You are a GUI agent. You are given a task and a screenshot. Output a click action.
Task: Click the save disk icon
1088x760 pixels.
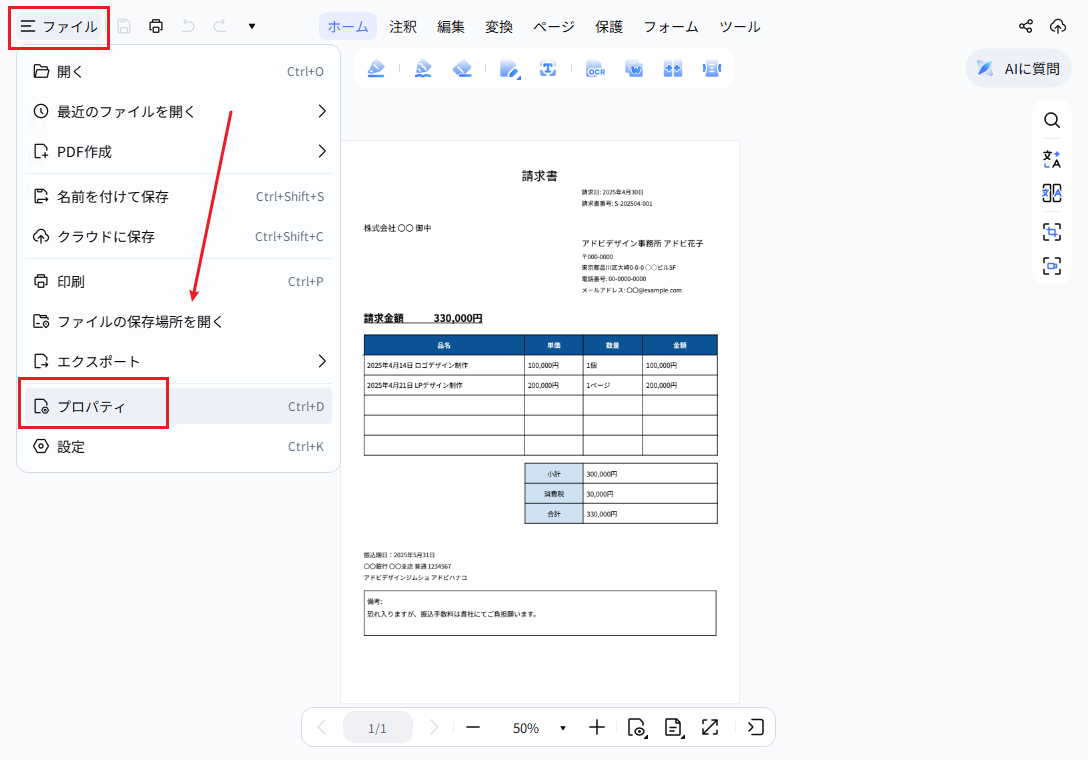pyautogui.click(x=124, y=26)
